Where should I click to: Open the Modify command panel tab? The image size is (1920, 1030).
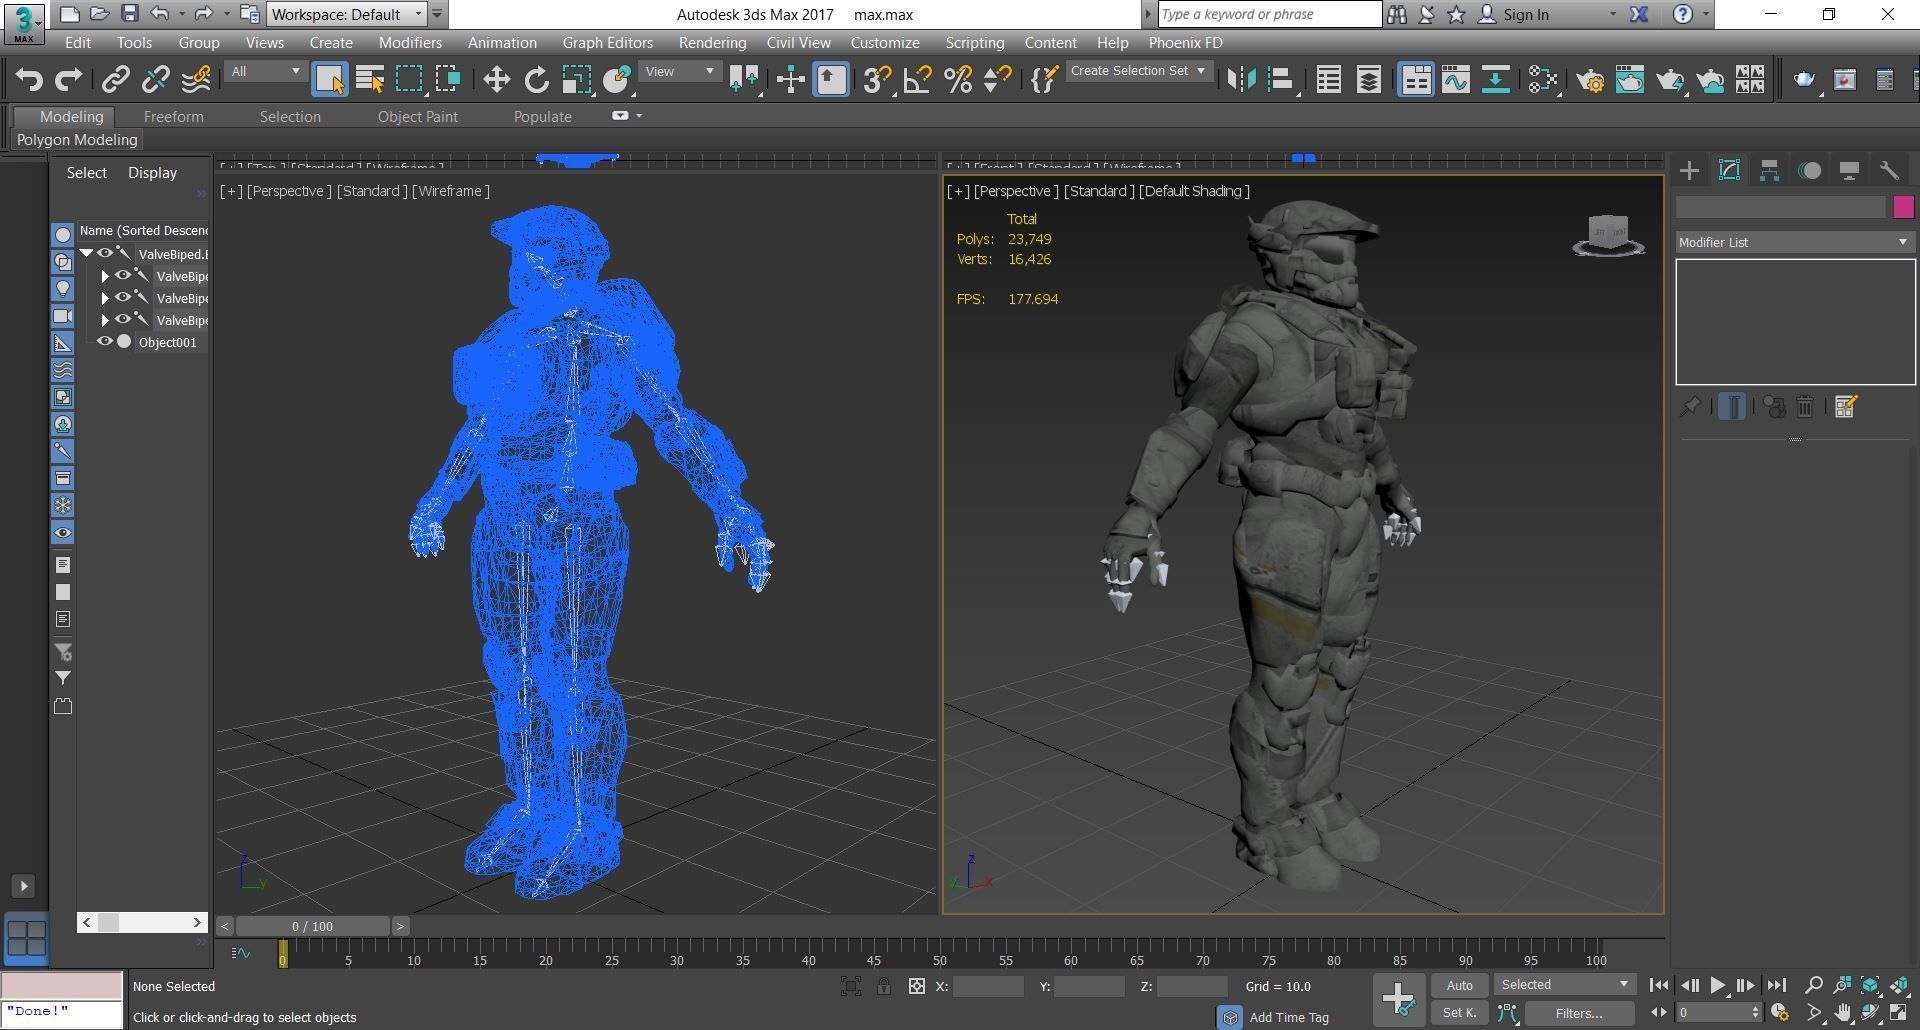[x=1729, y=171]
